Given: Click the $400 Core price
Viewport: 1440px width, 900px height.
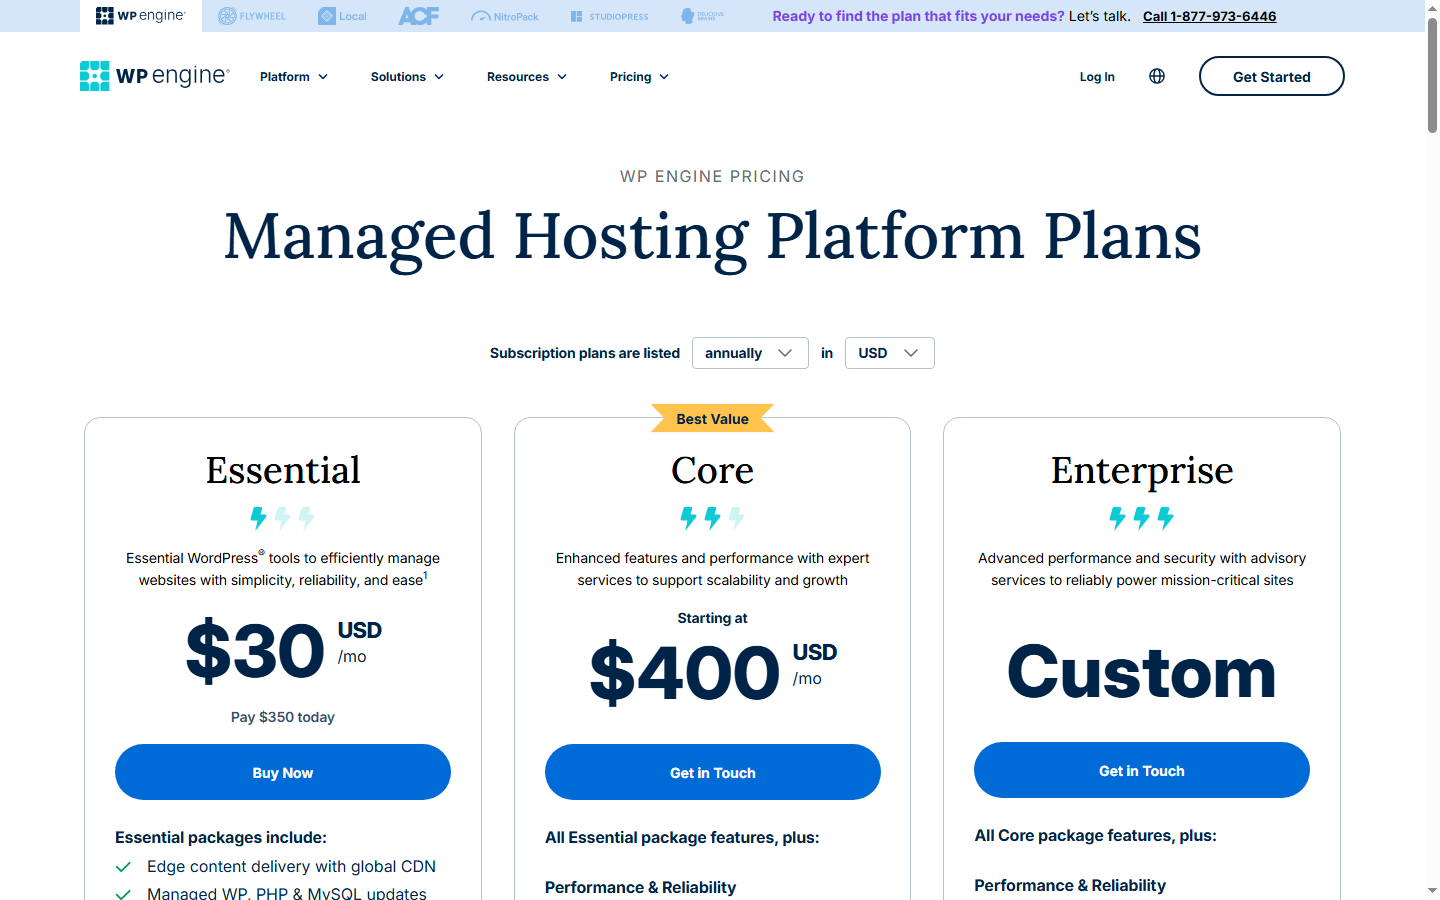Looking at the screenshot, I should [x=685, y=673].
